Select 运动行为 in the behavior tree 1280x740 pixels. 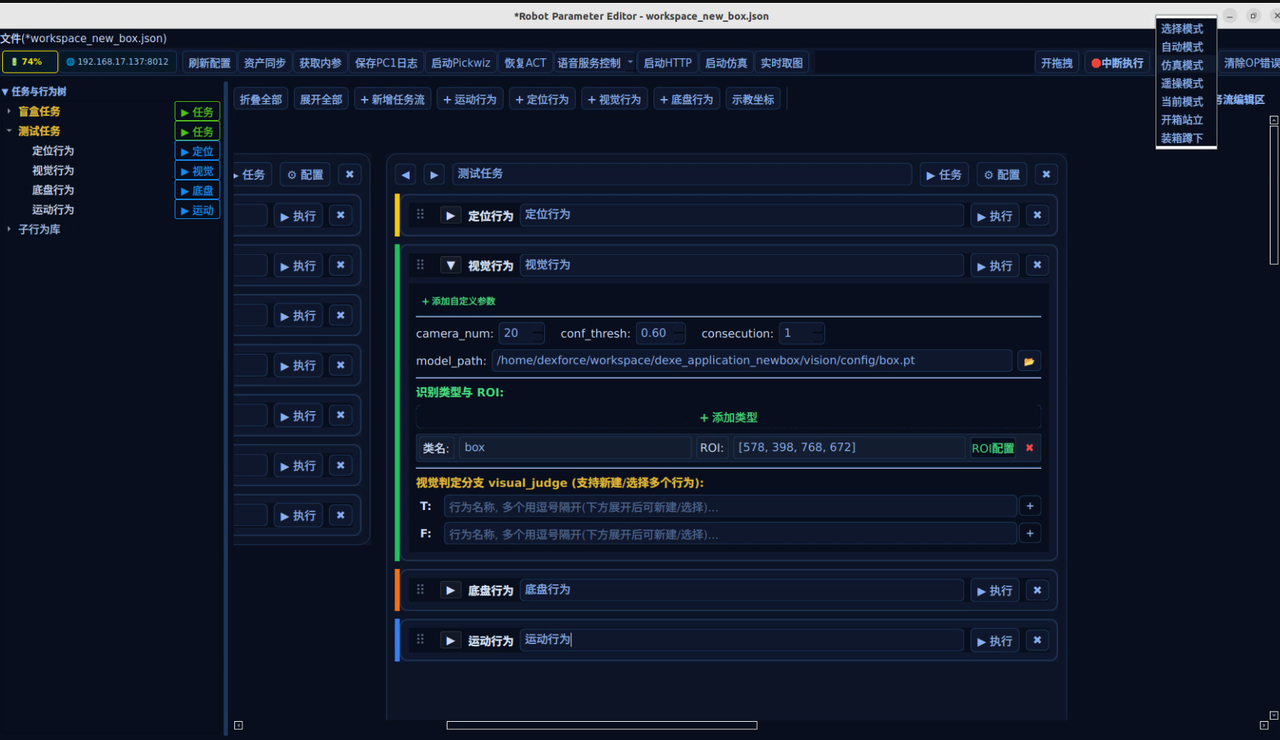point(53,210)
